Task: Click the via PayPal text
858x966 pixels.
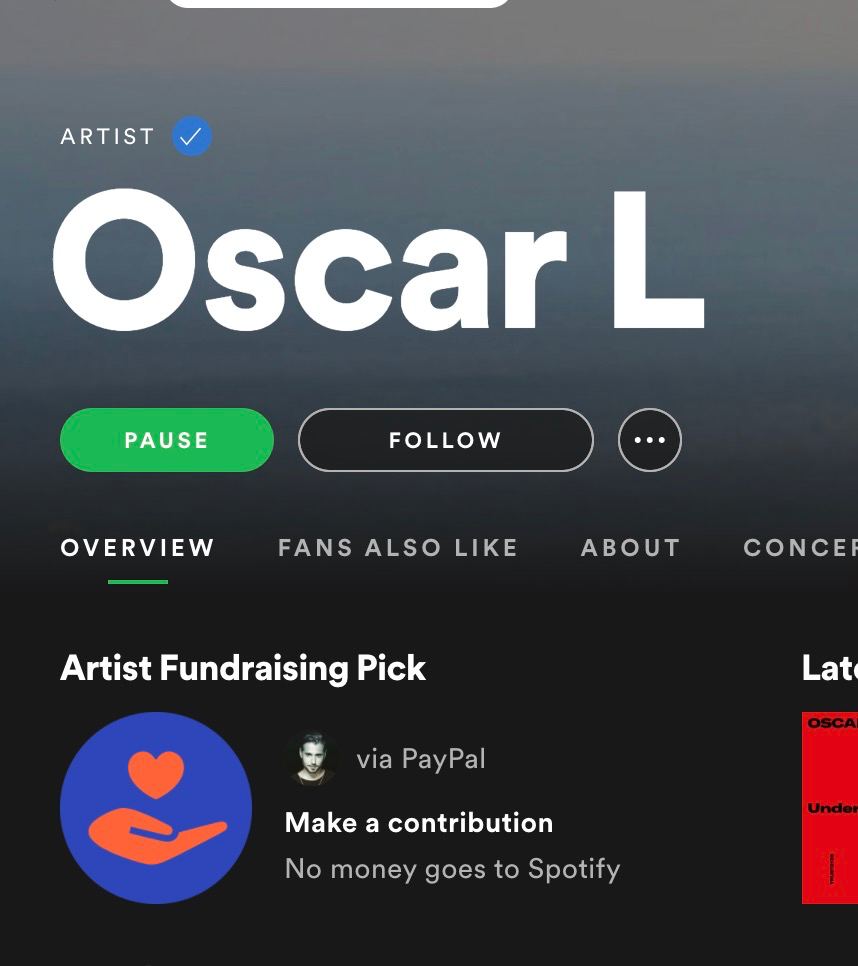Action: coord(421,759)
